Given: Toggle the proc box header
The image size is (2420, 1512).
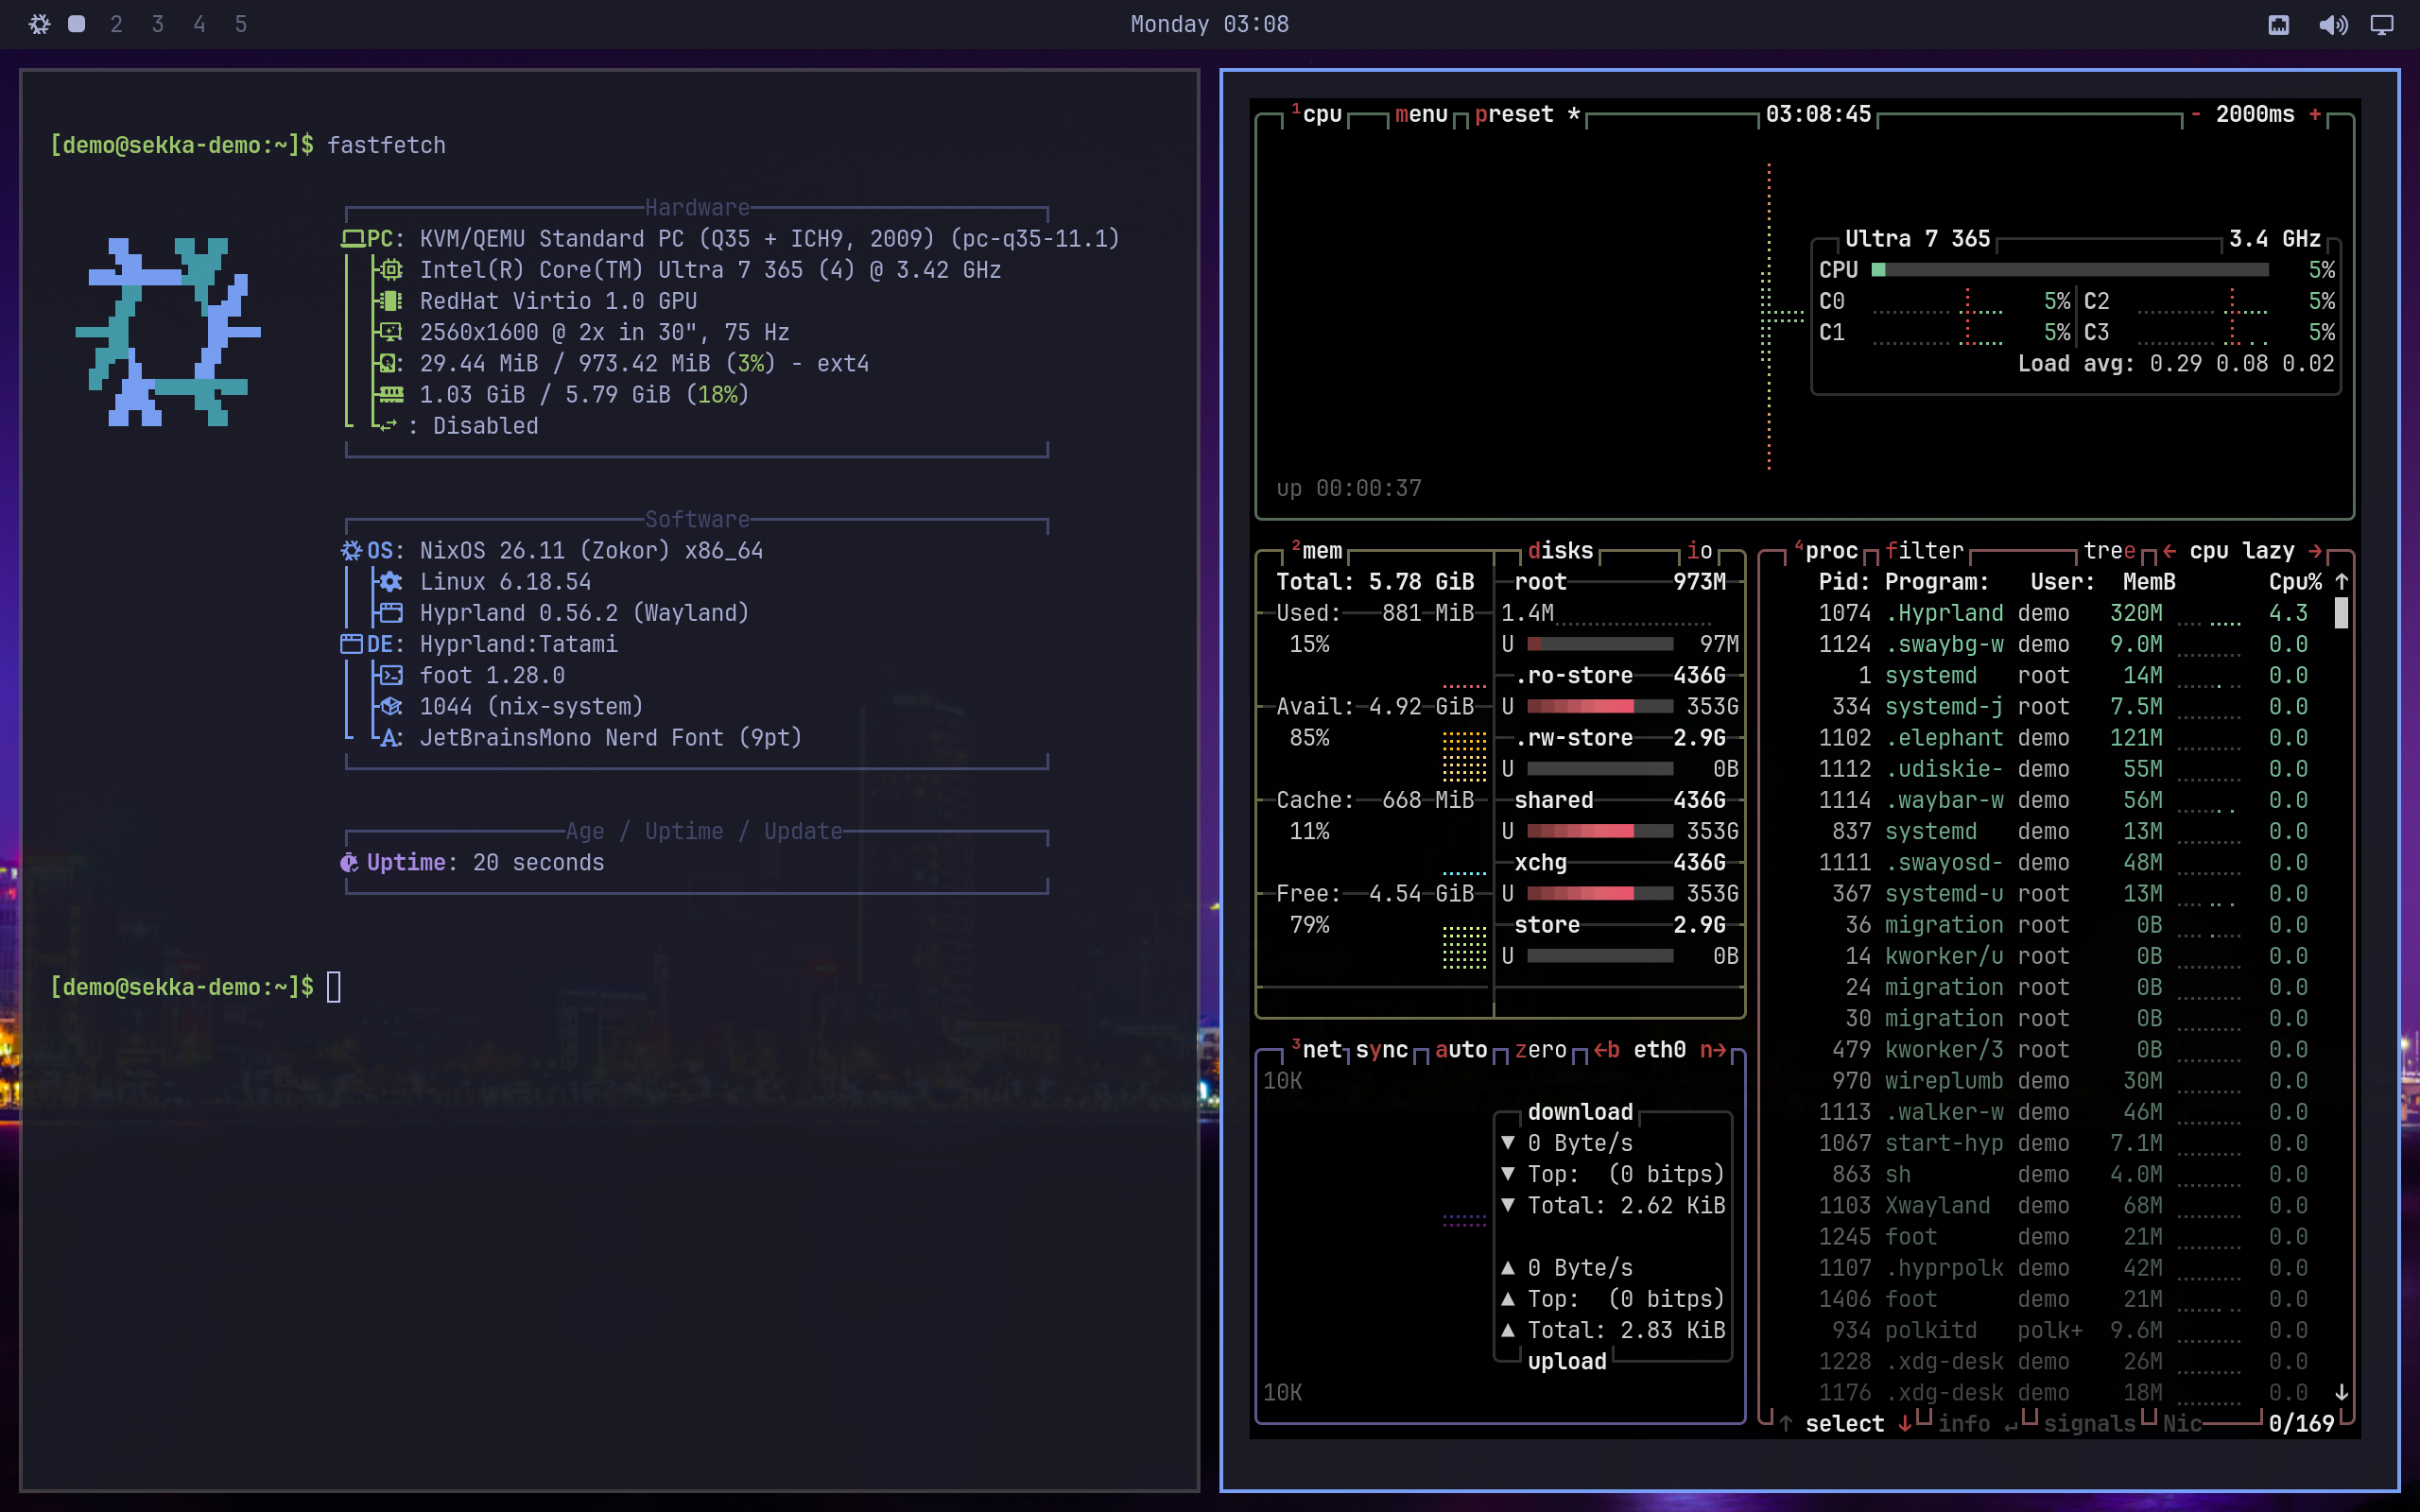Looking at the screenshot, I should coord(1825,551).
